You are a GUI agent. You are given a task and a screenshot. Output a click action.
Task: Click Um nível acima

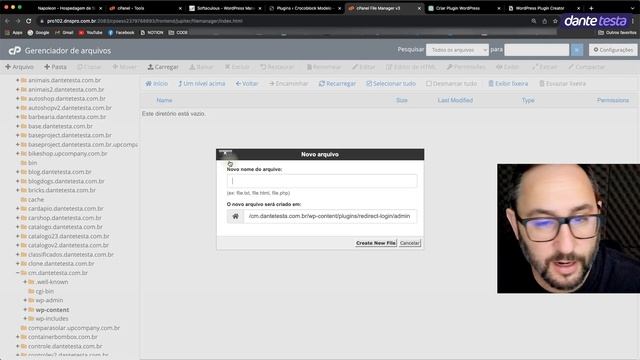[202, 84]
